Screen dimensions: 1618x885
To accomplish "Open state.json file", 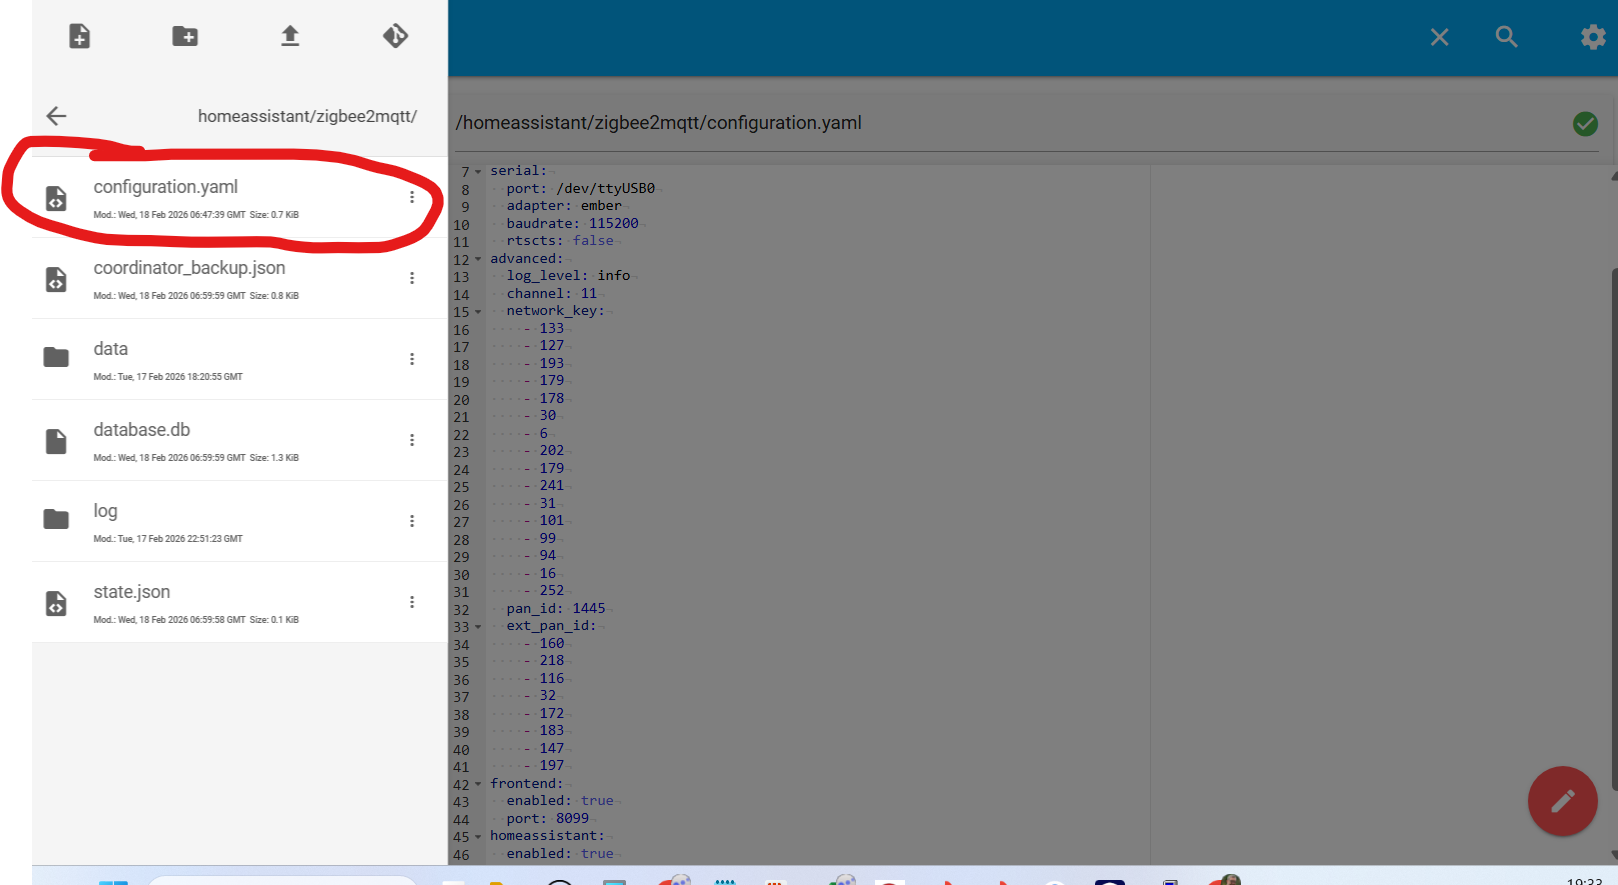I will point(132,593).
